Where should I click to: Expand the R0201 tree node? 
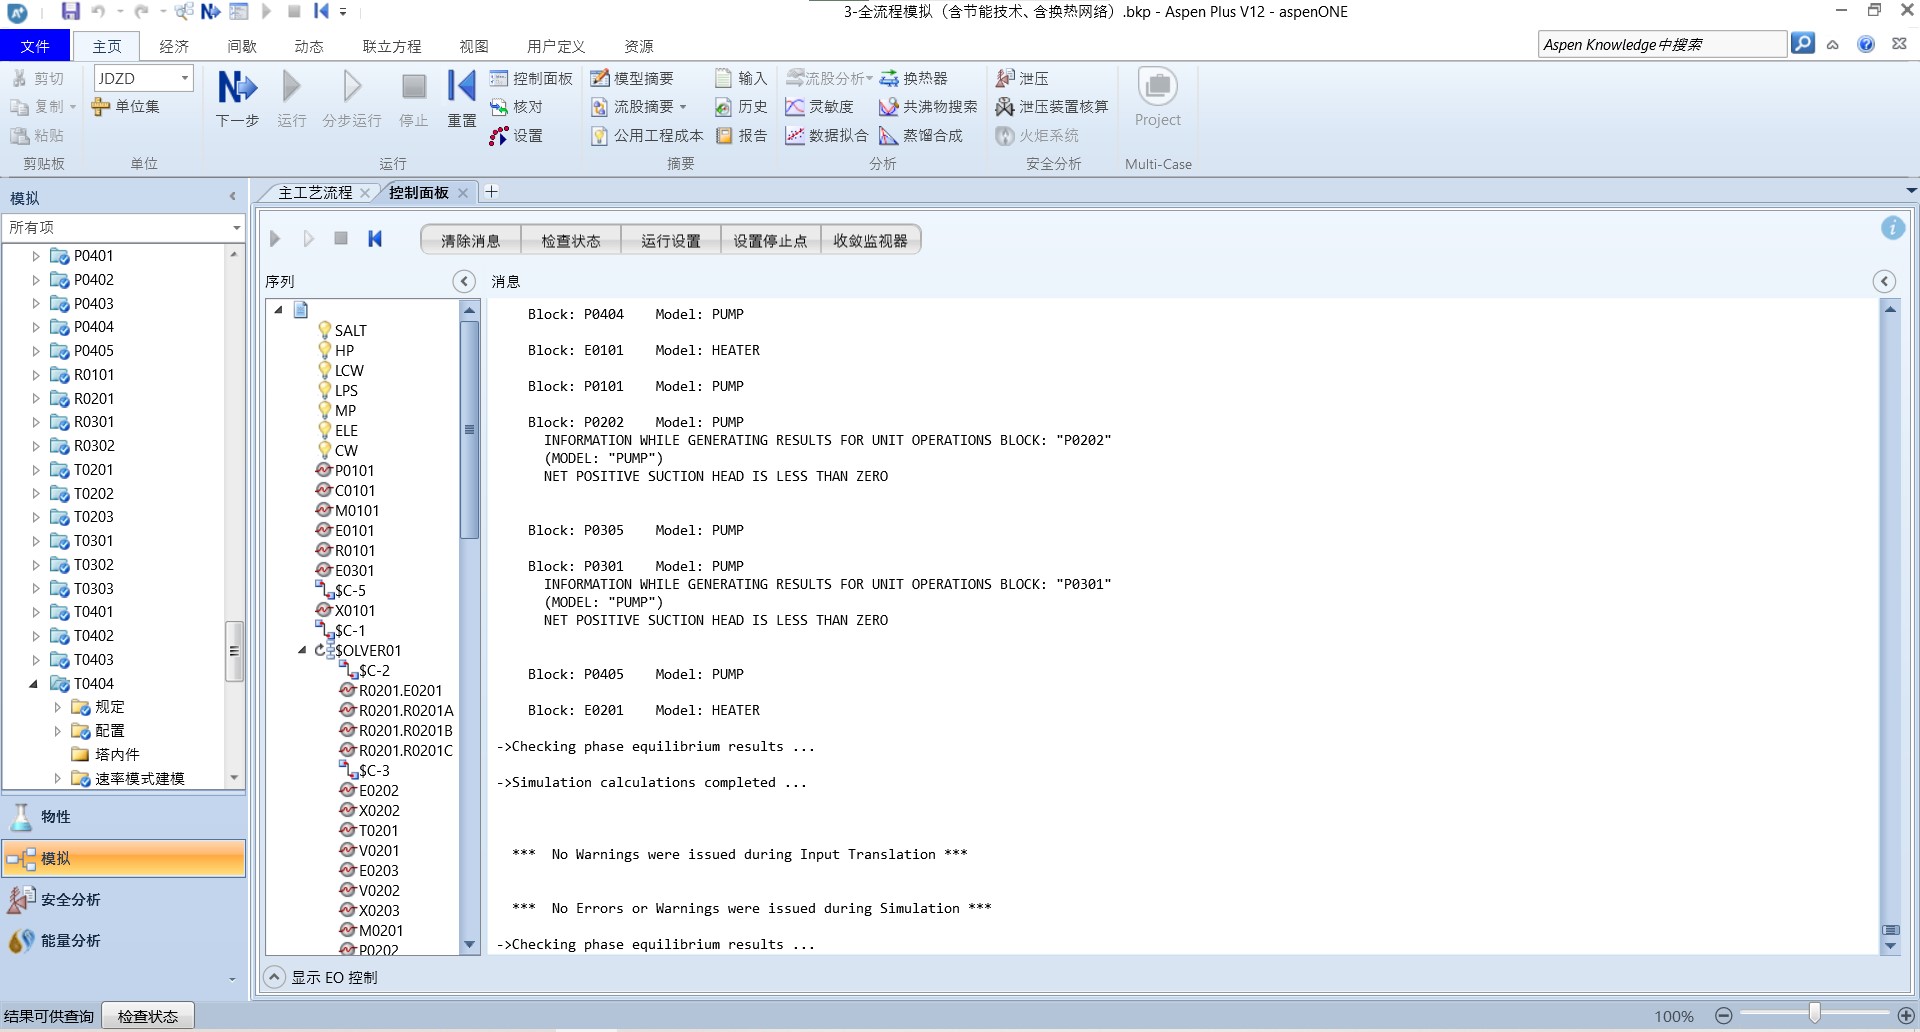tap(36, 399)
